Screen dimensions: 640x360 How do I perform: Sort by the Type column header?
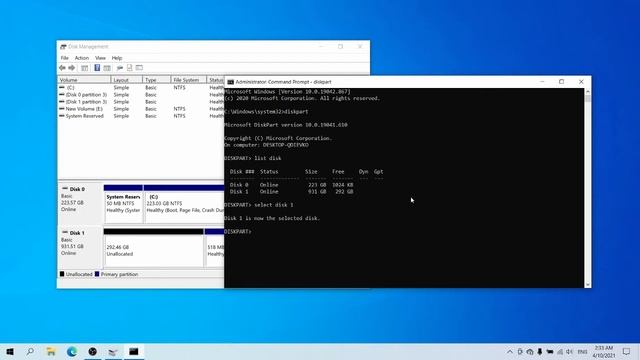(157, 80)
